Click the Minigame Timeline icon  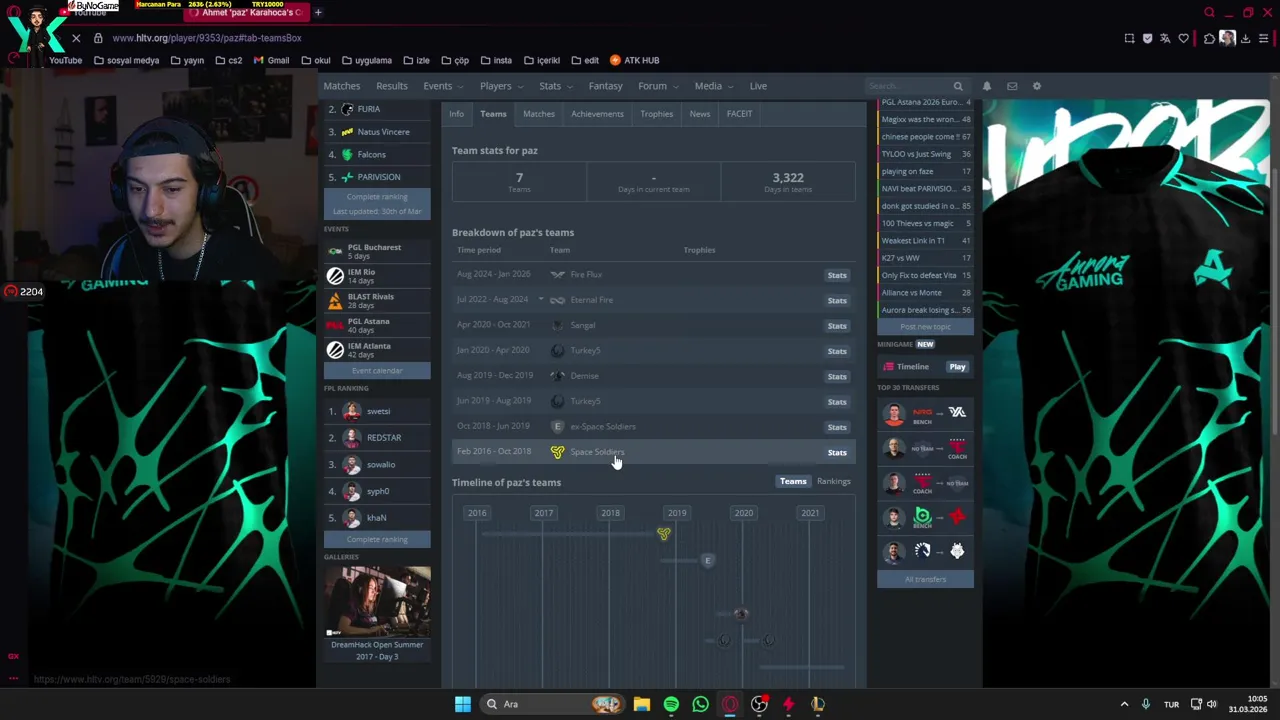pyautogui.click(x=886, y=367)
